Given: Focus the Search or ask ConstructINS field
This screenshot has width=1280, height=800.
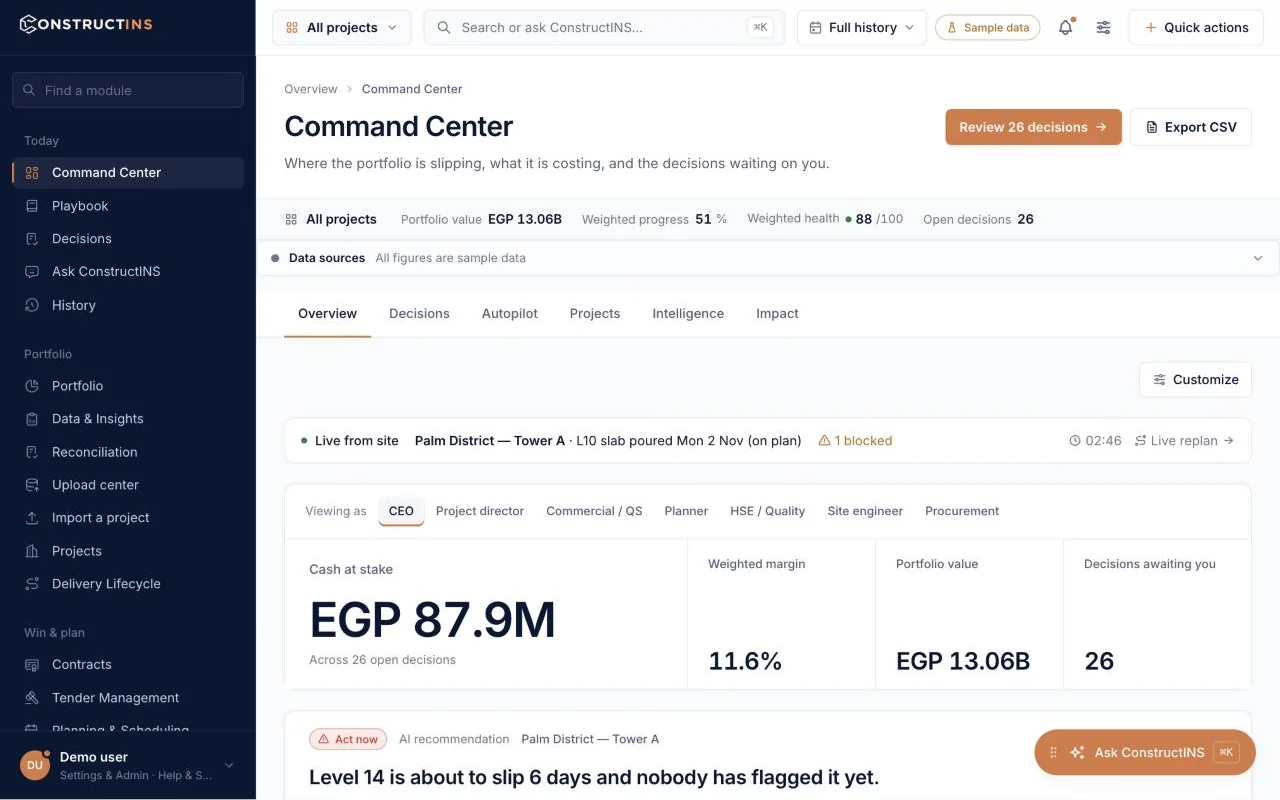Looking at the screenshot, I should (x=604, y=28).
